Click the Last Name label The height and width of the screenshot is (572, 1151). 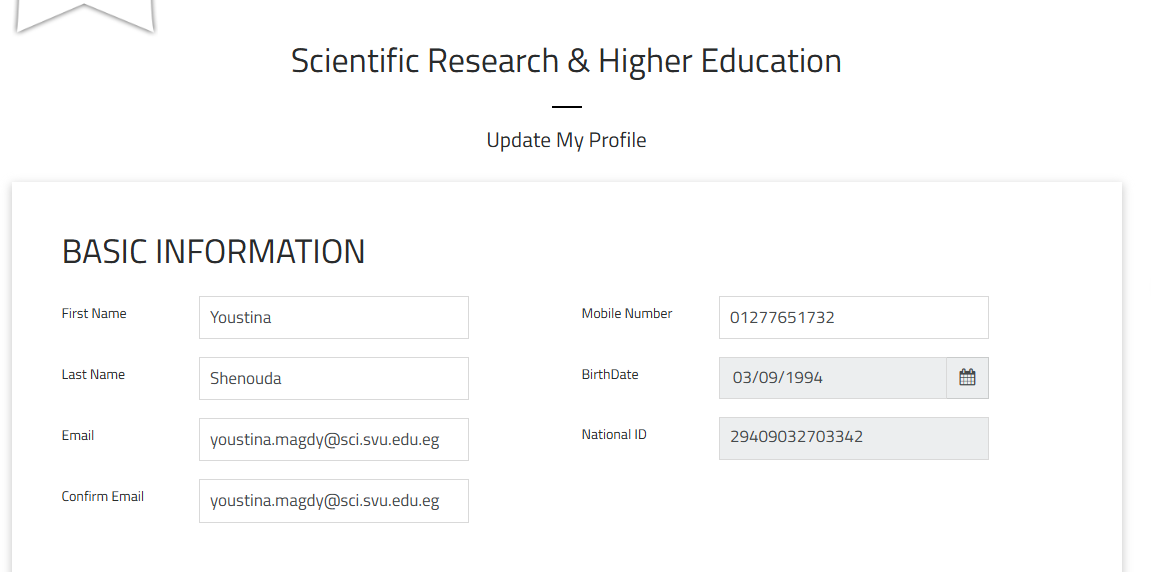point(93,375)
